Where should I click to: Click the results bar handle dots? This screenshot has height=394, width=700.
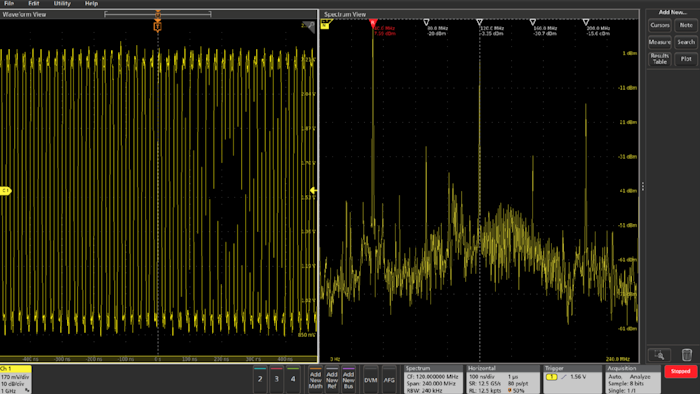(642, 187)
